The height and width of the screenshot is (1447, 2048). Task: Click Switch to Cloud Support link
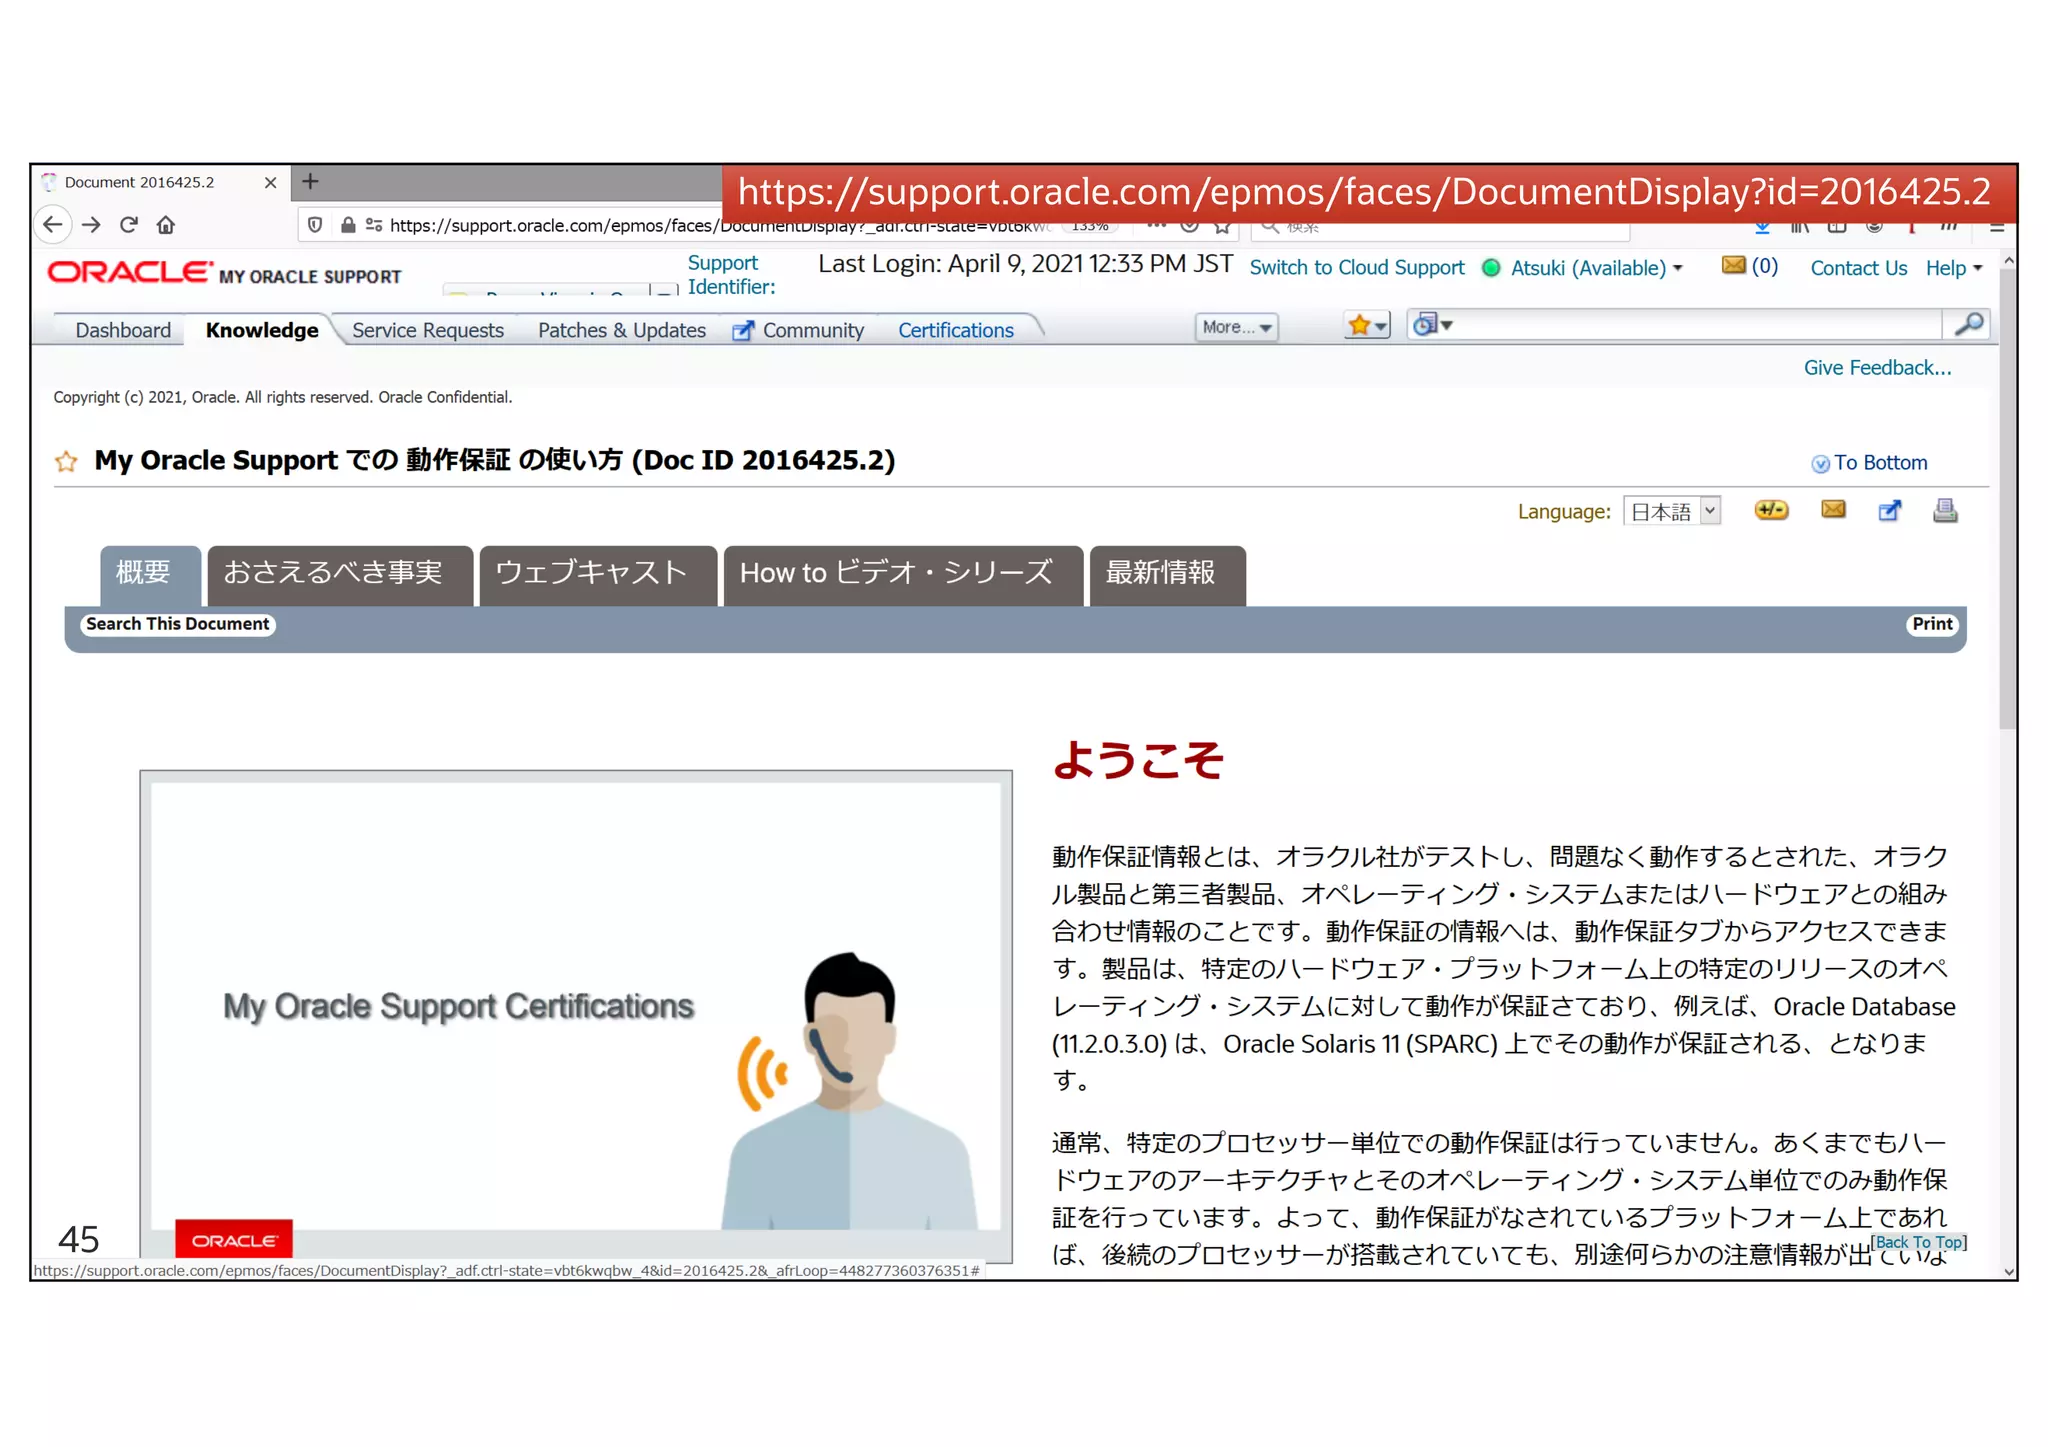pos(1356,268)
